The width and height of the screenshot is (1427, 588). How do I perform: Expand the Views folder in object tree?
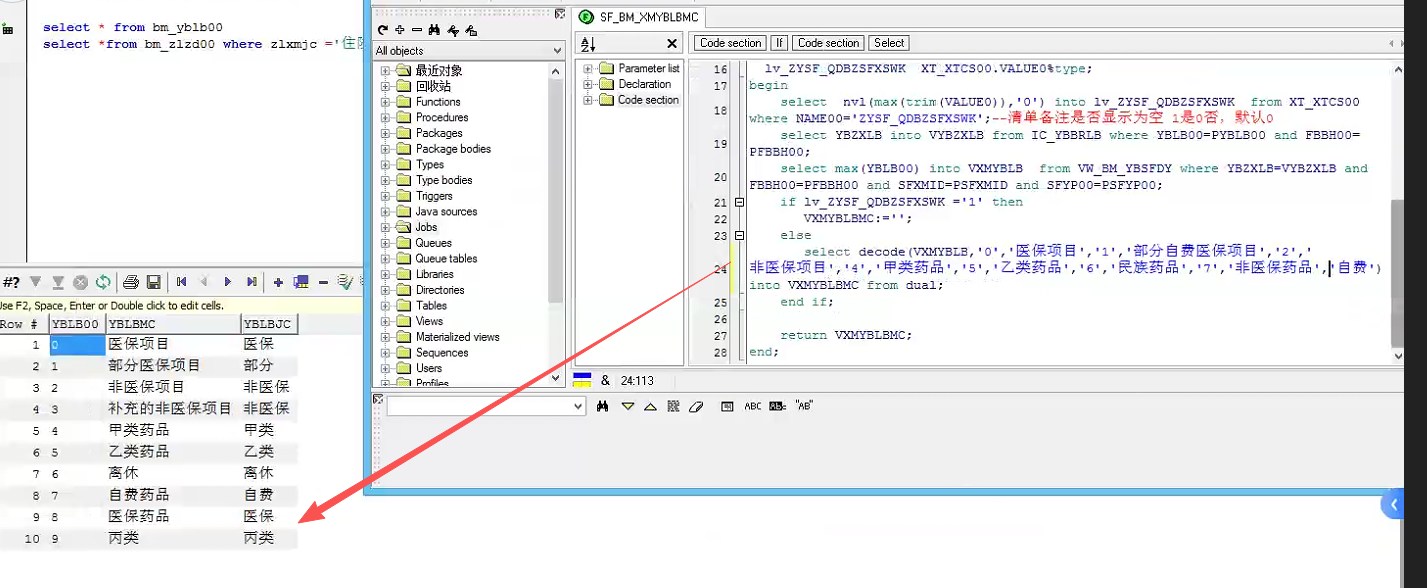coord(386,322)
